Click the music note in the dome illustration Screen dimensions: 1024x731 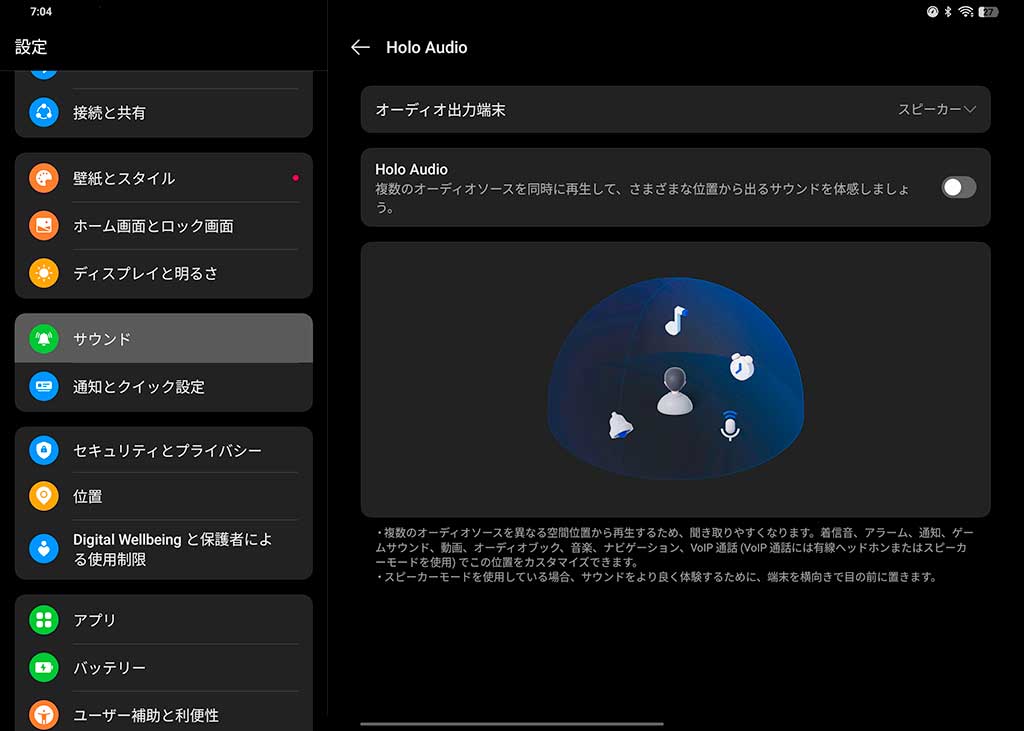[676, 320]
